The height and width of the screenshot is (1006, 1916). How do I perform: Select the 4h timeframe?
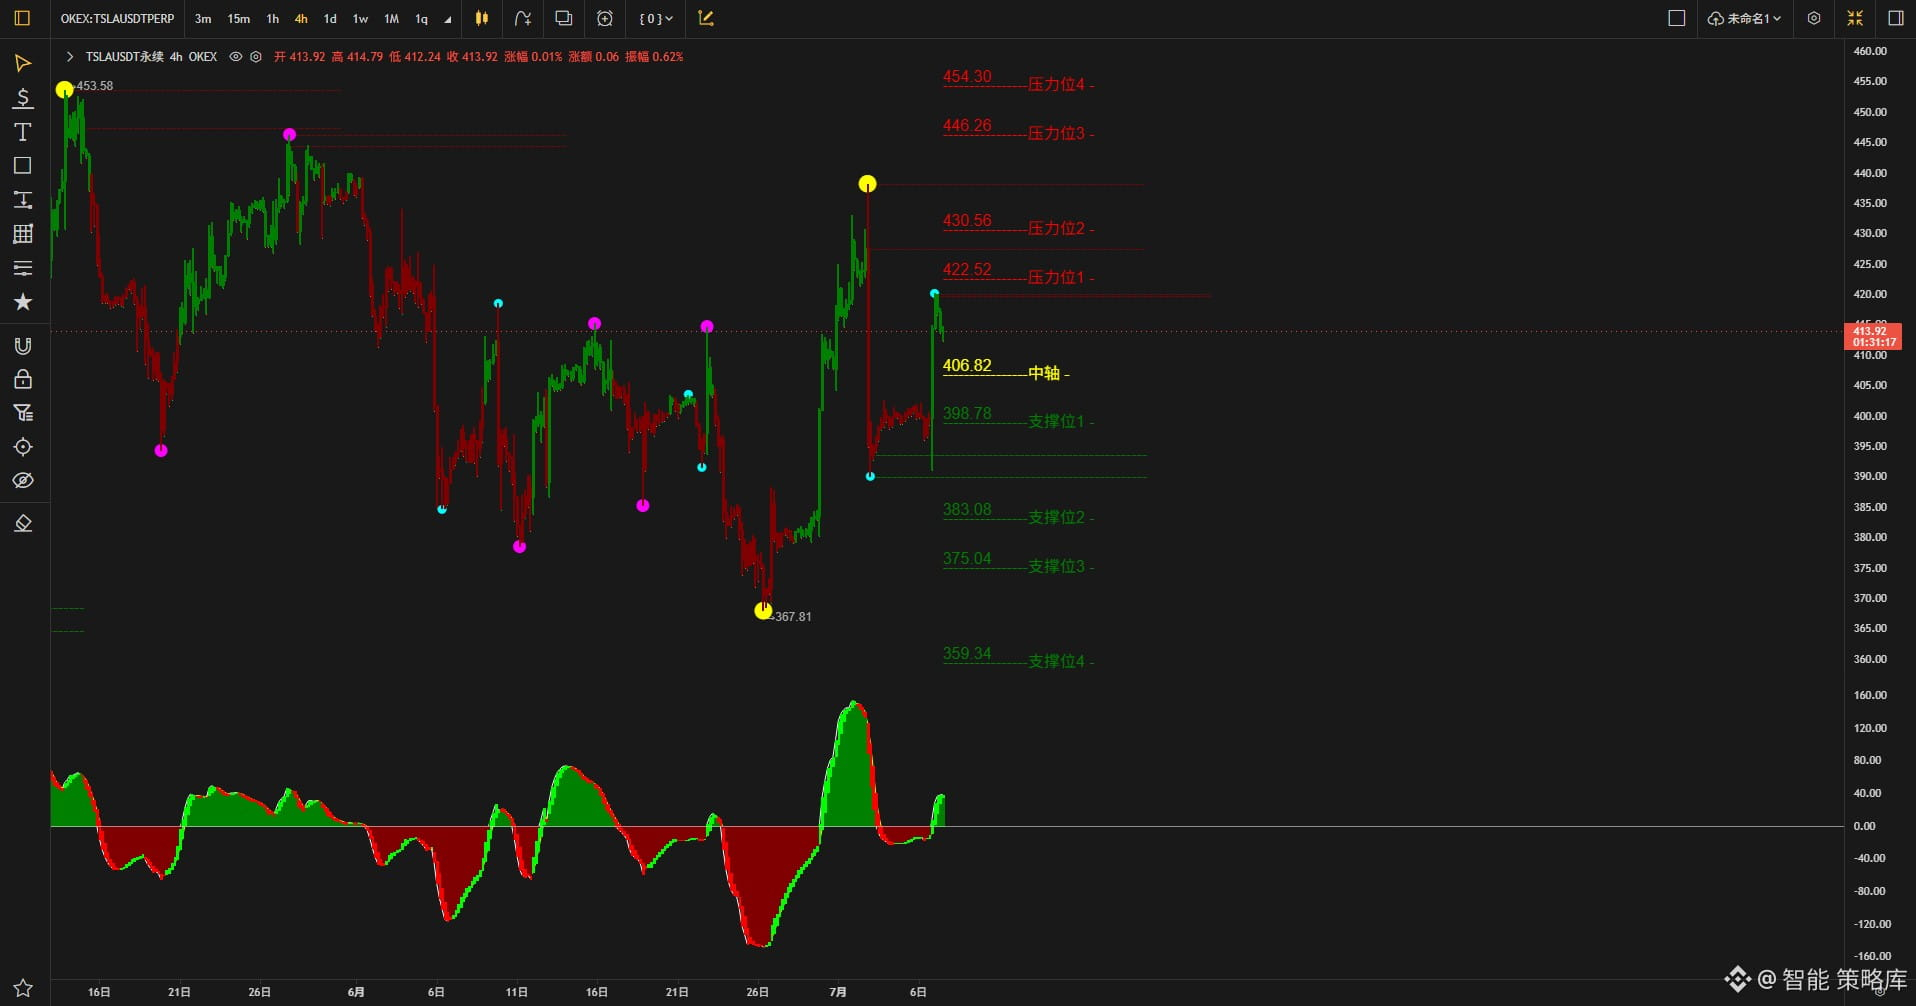pyautogui.click(x=301, y=19)
